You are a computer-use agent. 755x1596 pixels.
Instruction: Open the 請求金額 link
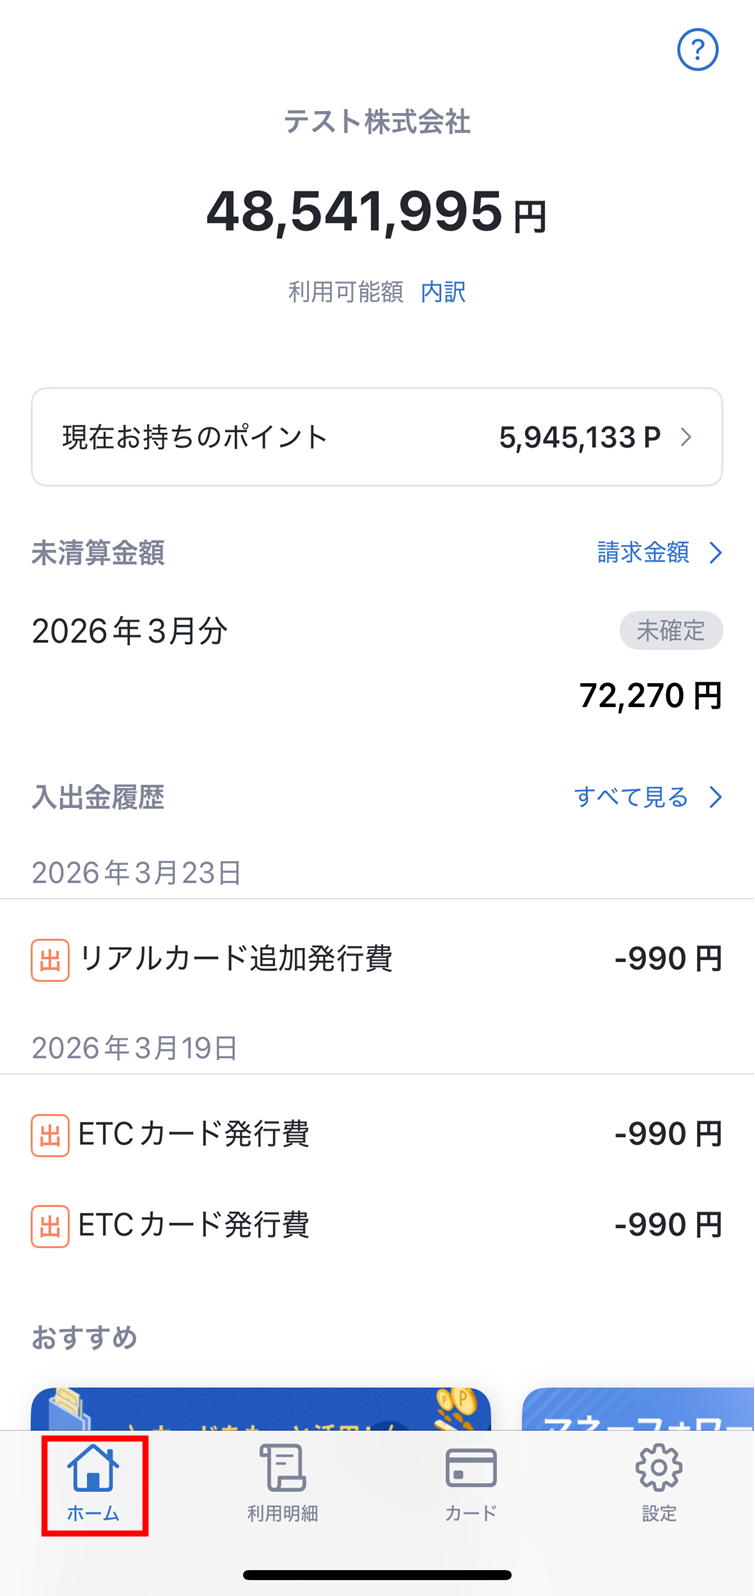pos(643,553)
